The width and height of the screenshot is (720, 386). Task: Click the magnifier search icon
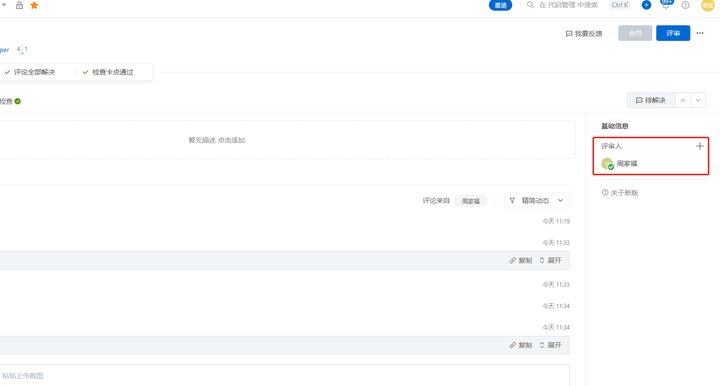(530, 5)
